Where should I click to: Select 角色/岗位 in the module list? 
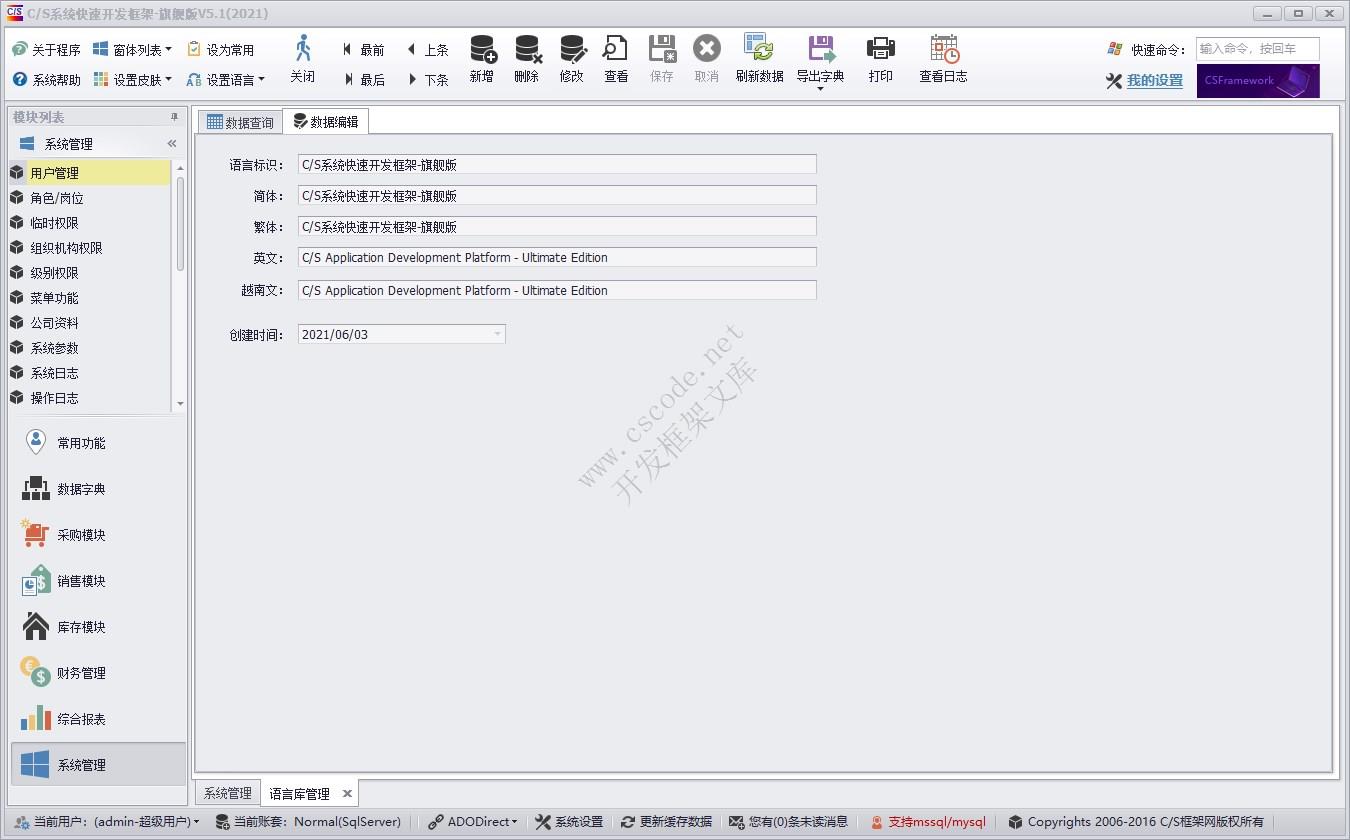[x=57, y=198]
